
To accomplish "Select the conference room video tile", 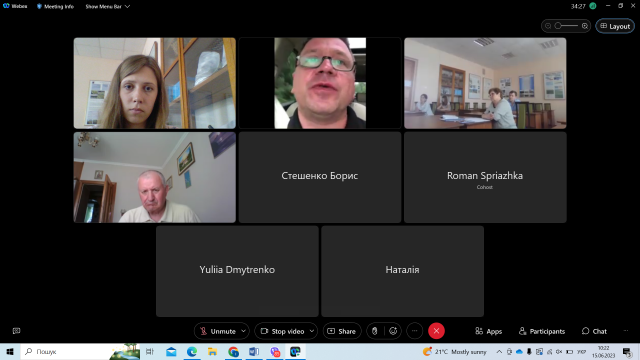I will tap(485, 83).
